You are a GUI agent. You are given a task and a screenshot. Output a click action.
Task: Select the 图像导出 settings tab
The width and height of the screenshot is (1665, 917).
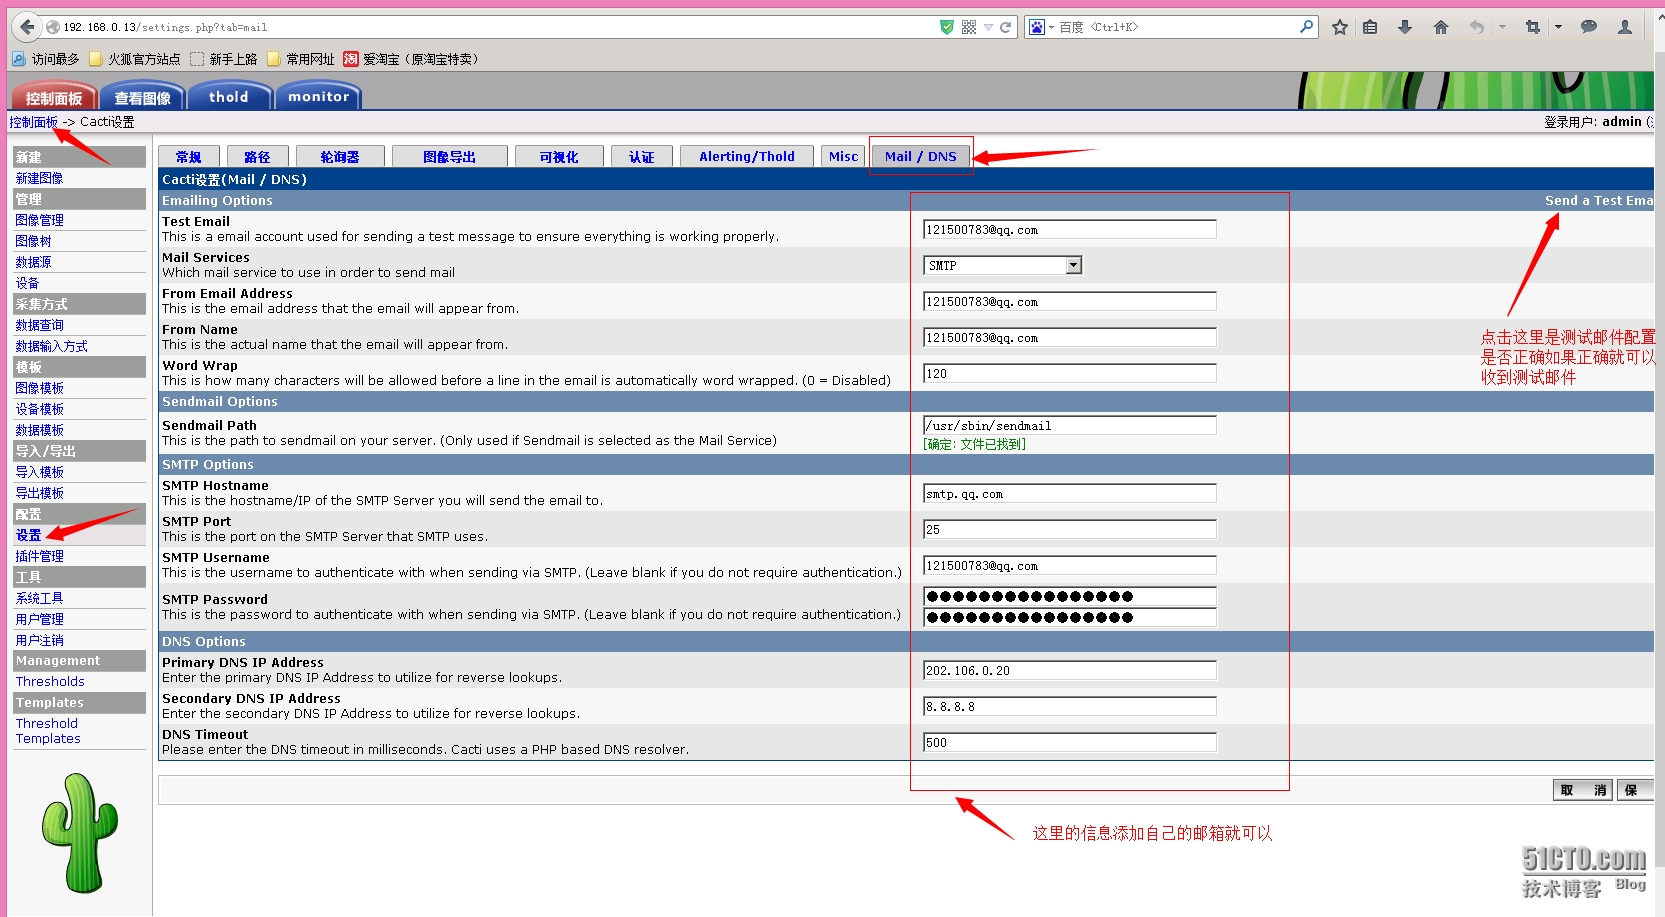click(450, 157)
